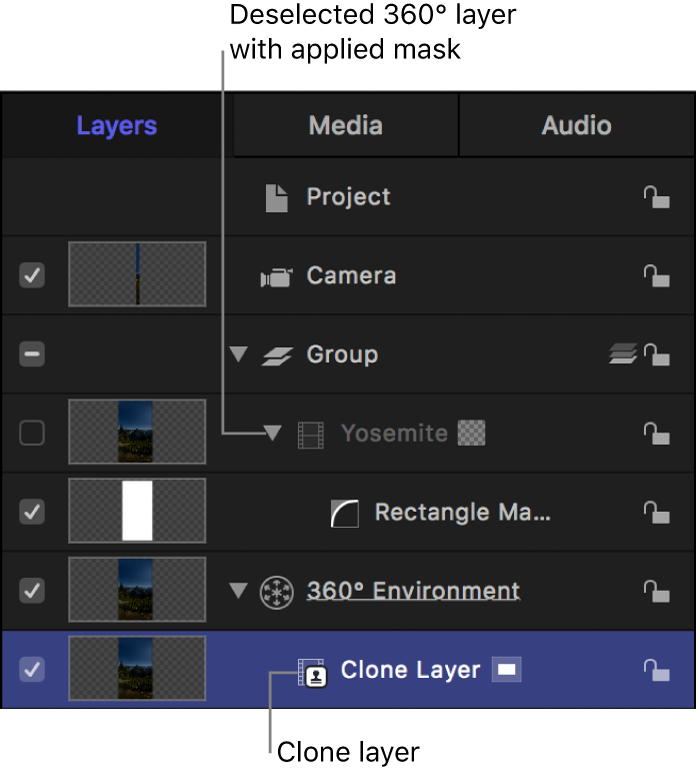
Task: Click the 360° Environment globe icon
Action: [274, 591]
